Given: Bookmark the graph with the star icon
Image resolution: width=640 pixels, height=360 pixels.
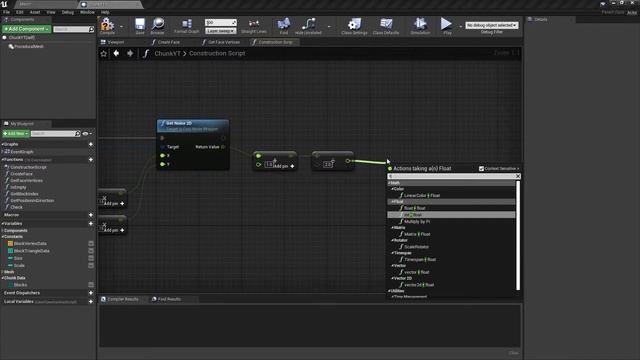Looking at the screenshot, I should coord(104,53).
